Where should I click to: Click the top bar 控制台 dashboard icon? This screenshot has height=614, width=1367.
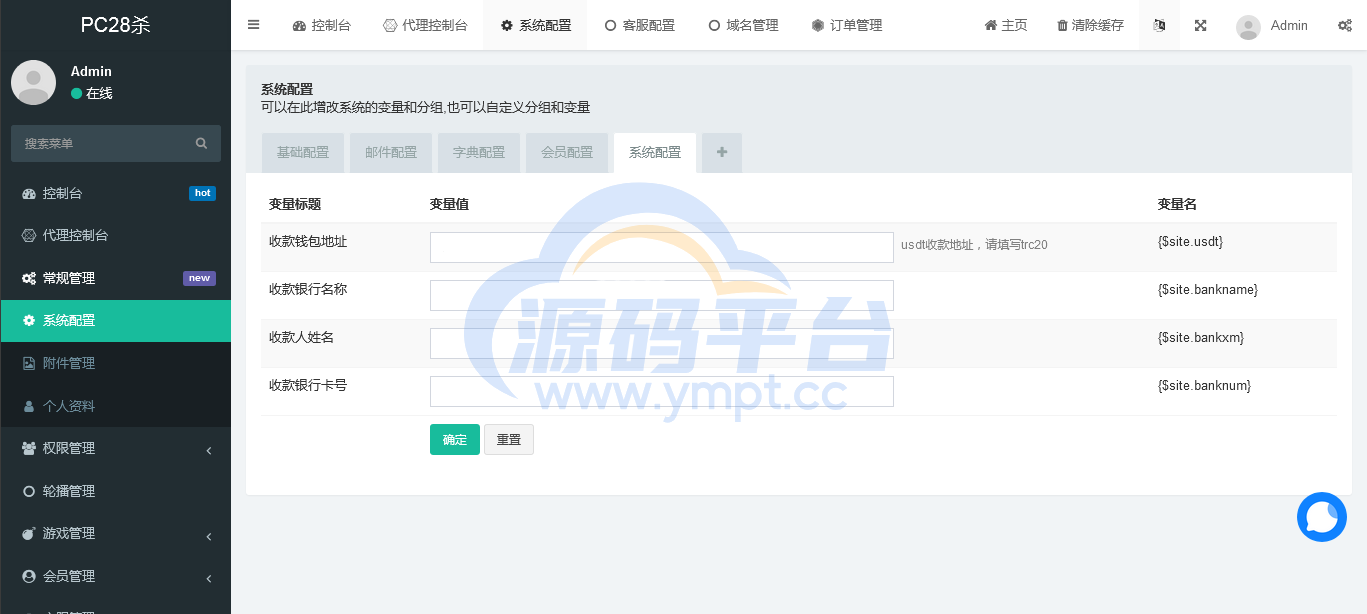(x=299, y=25)
